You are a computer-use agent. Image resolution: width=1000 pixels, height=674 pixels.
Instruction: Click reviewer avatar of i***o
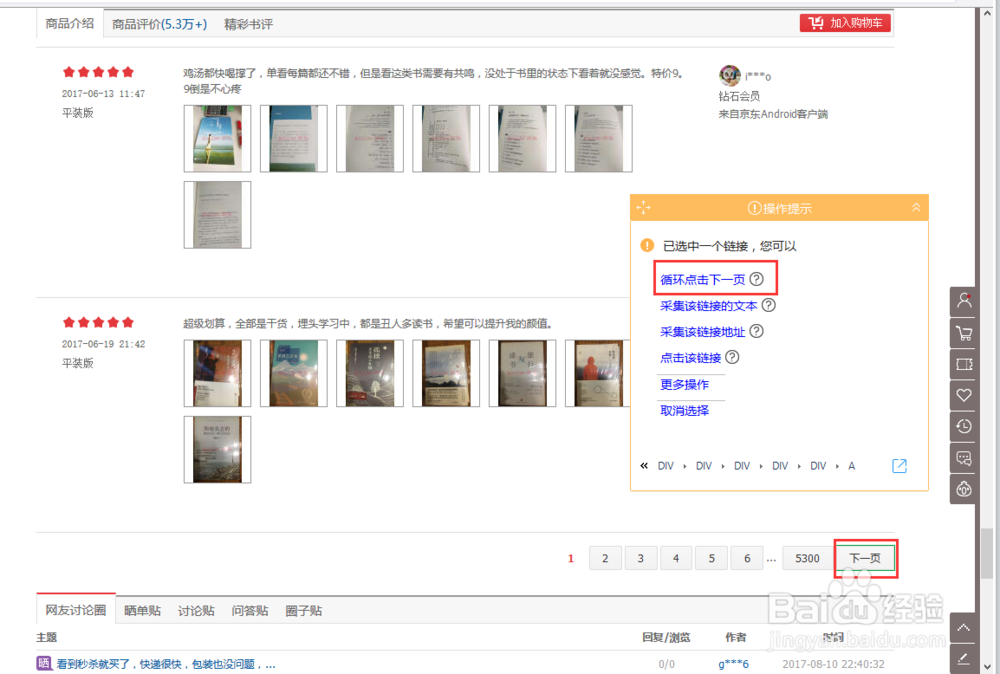coord(730,75)
